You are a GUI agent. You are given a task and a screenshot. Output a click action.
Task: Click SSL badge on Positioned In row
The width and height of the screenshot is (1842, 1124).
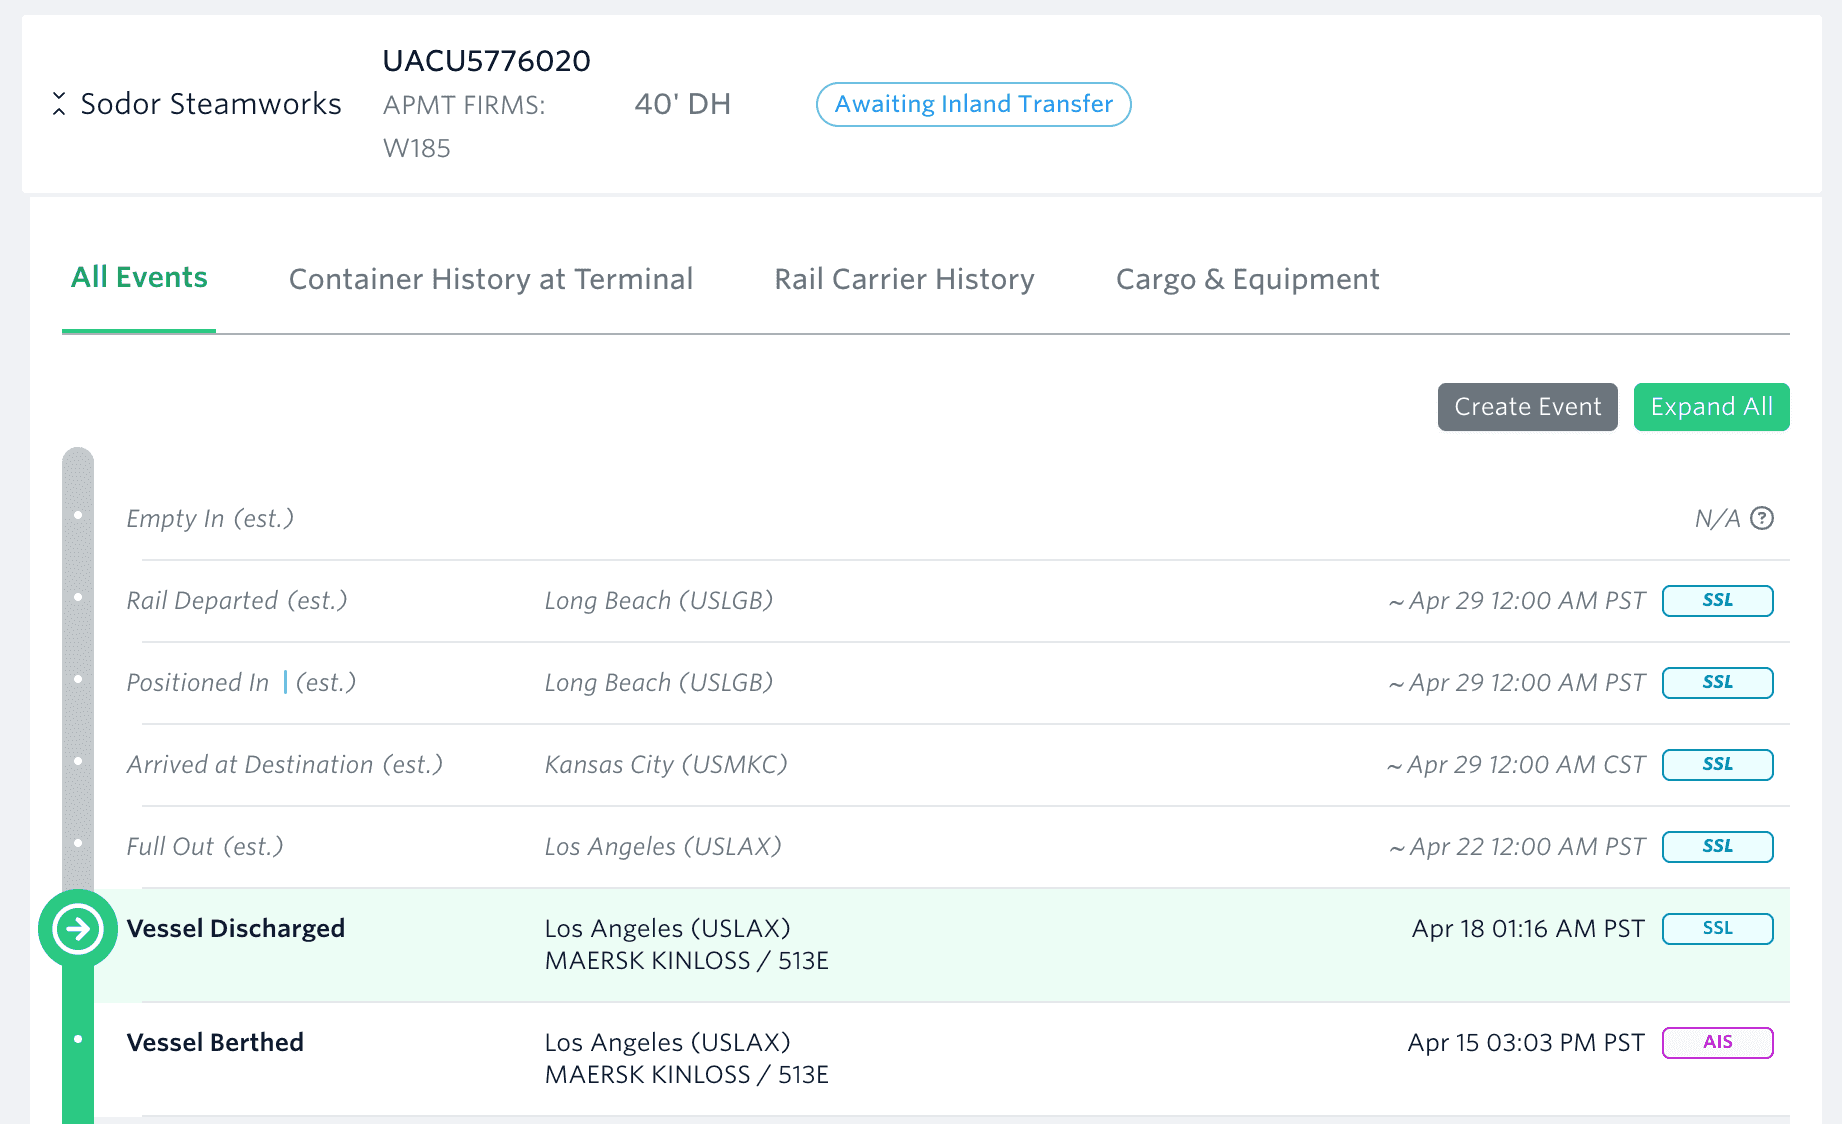[x=1717, y=683]
